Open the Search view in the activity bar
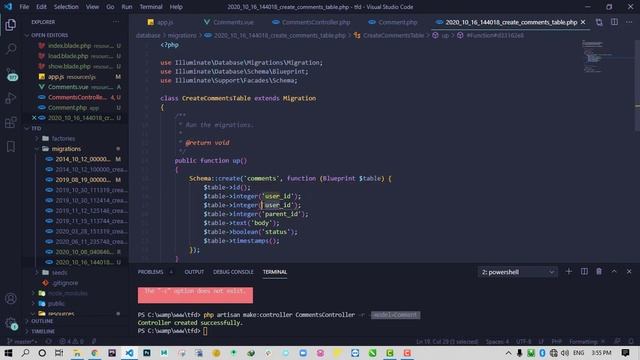The image size is (640, 360). [x=11, y=49]
